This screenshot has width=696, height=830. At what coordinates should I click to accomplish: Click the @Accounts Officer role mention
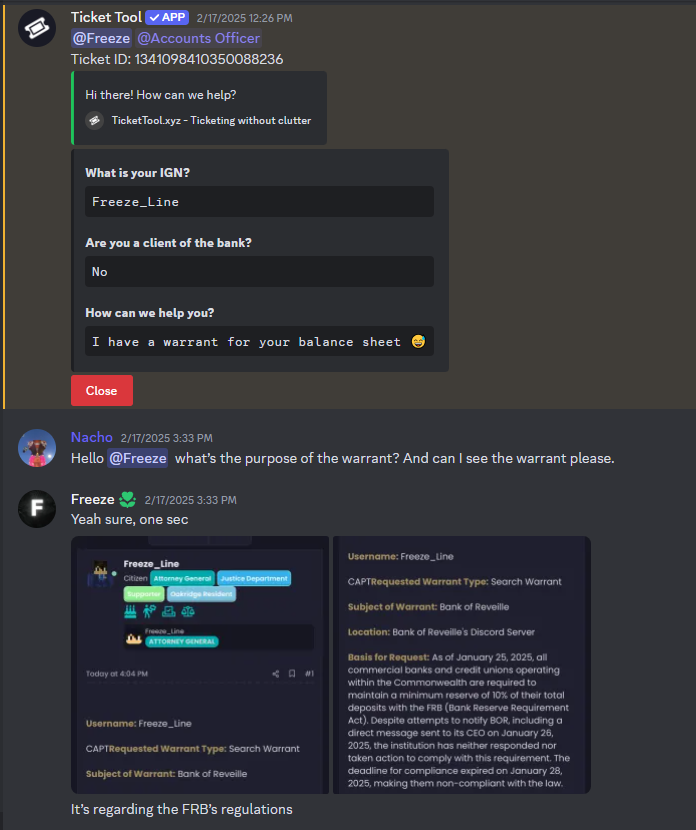pyautogui.click(x=198, y=38)
